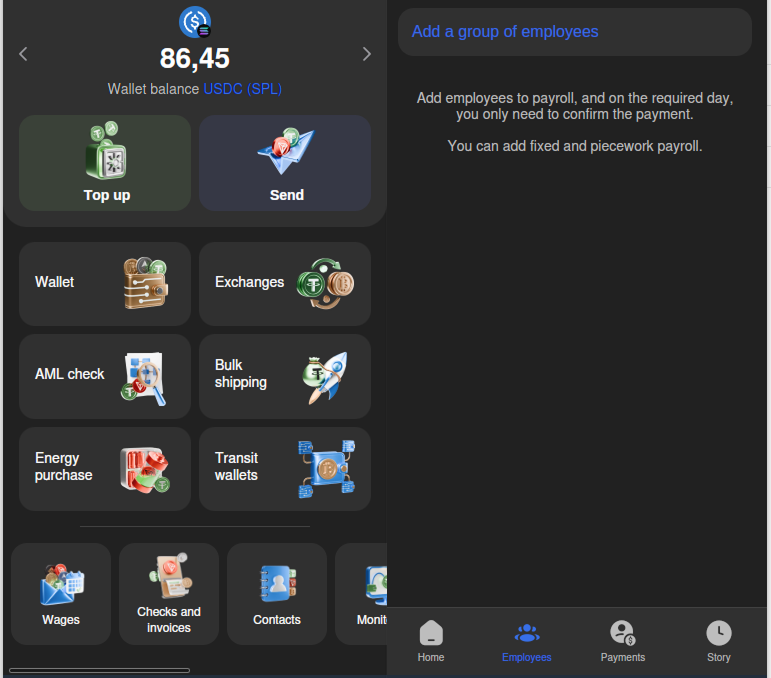Open Transit wallets

(285, 468)
